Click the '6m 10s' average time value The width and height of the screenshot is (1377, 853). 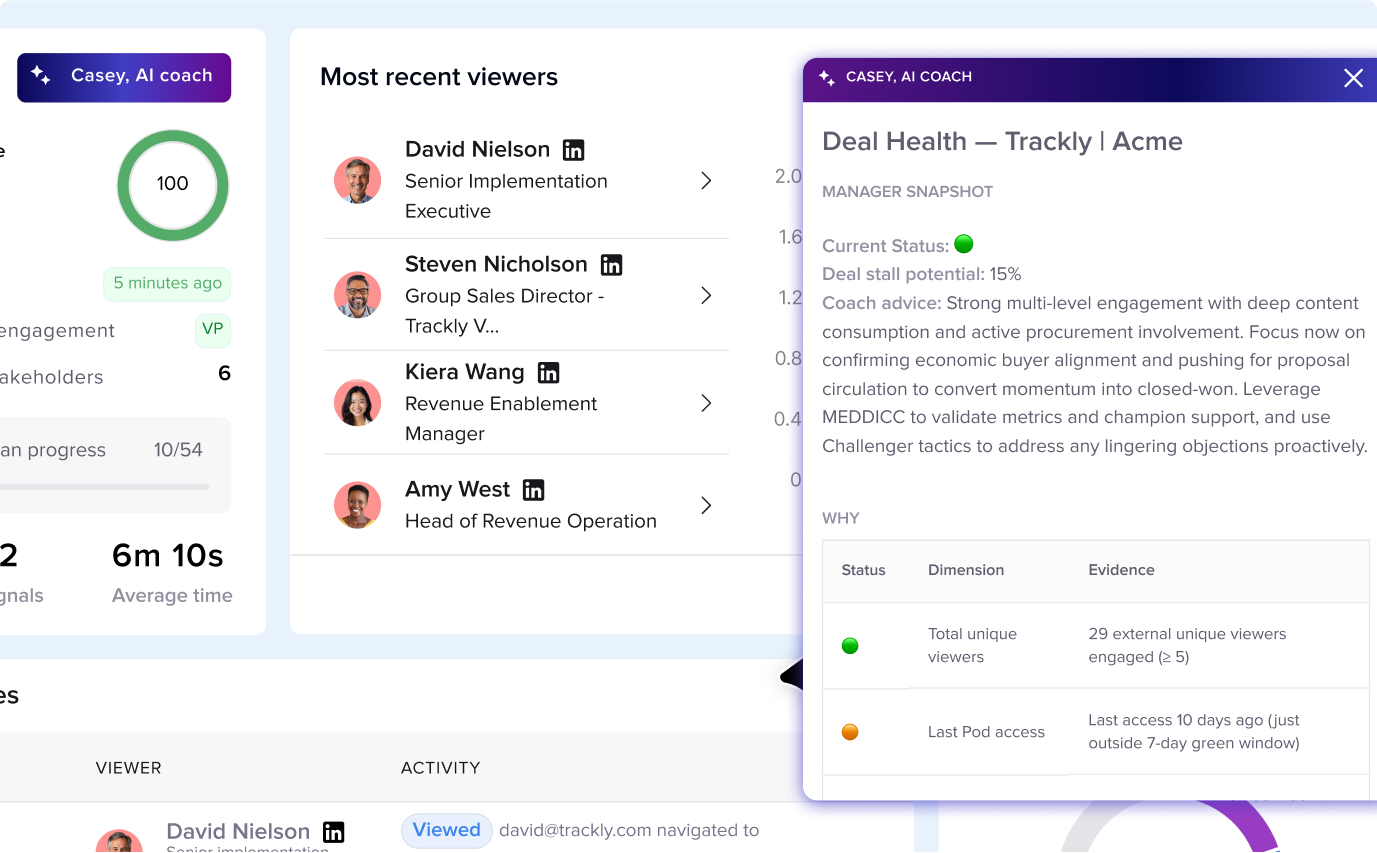pos(168,555)
